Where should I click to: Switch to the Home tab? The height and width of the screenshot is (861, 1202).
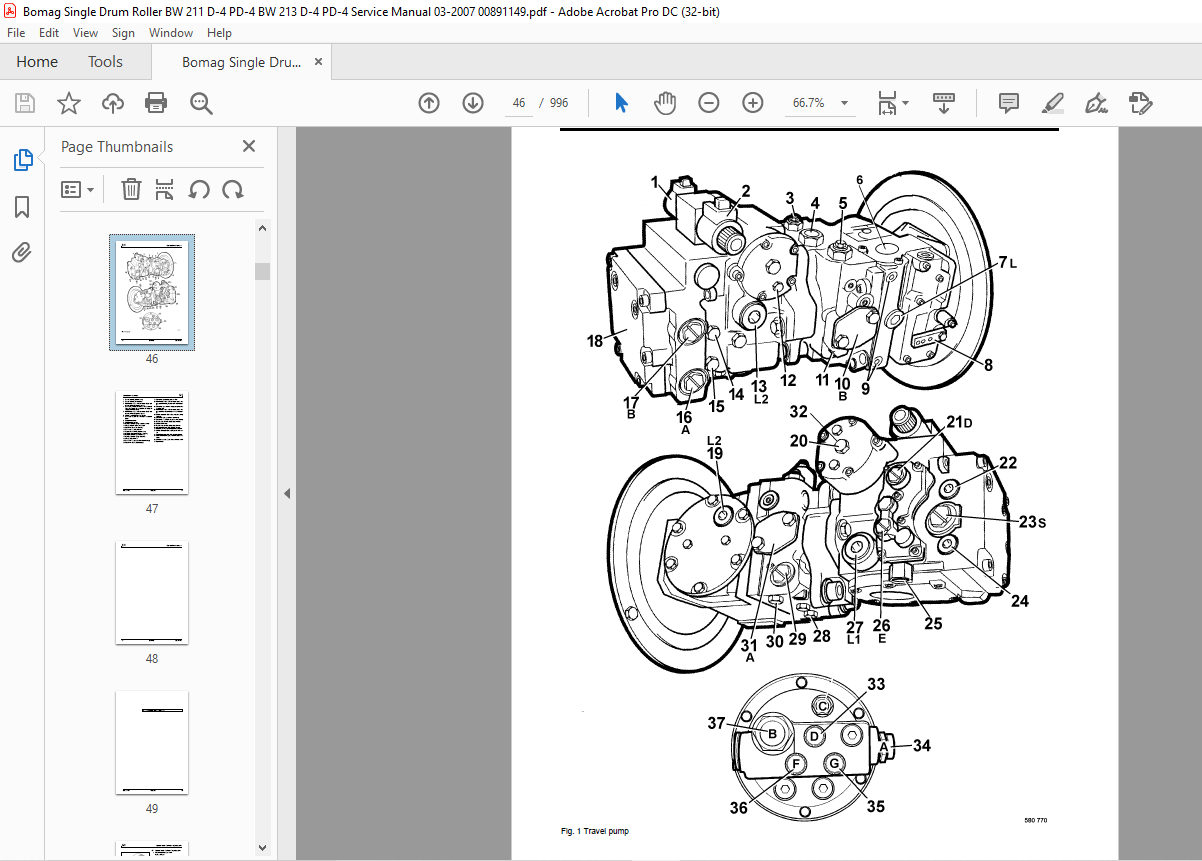pos(37,62)
